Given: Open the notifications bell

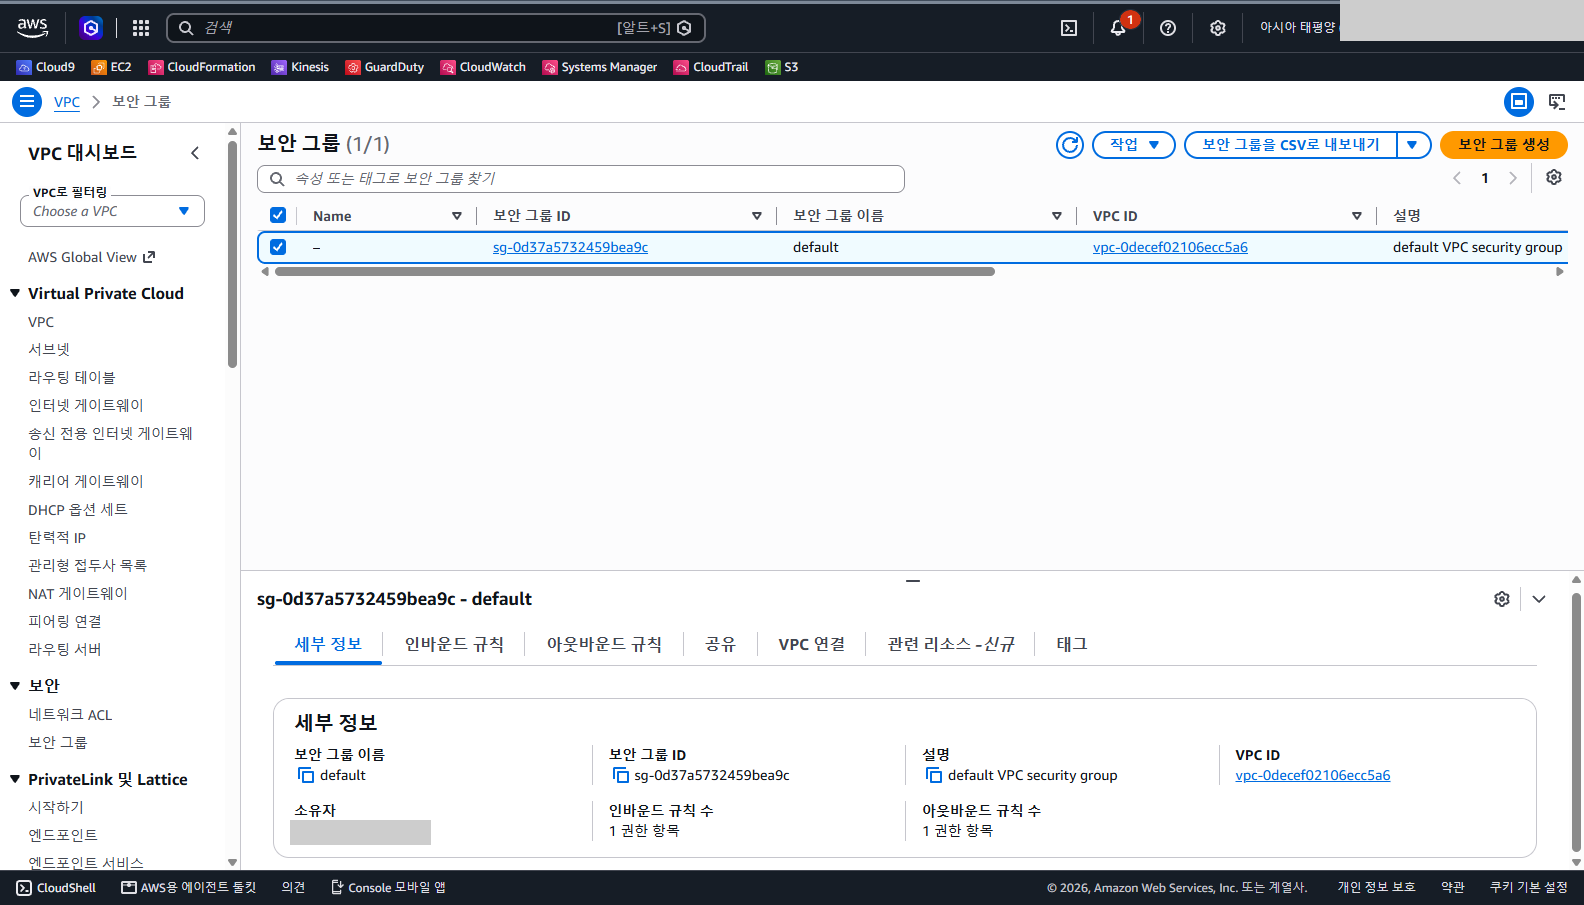Looking at the screenshot, I should [1118, 28].
